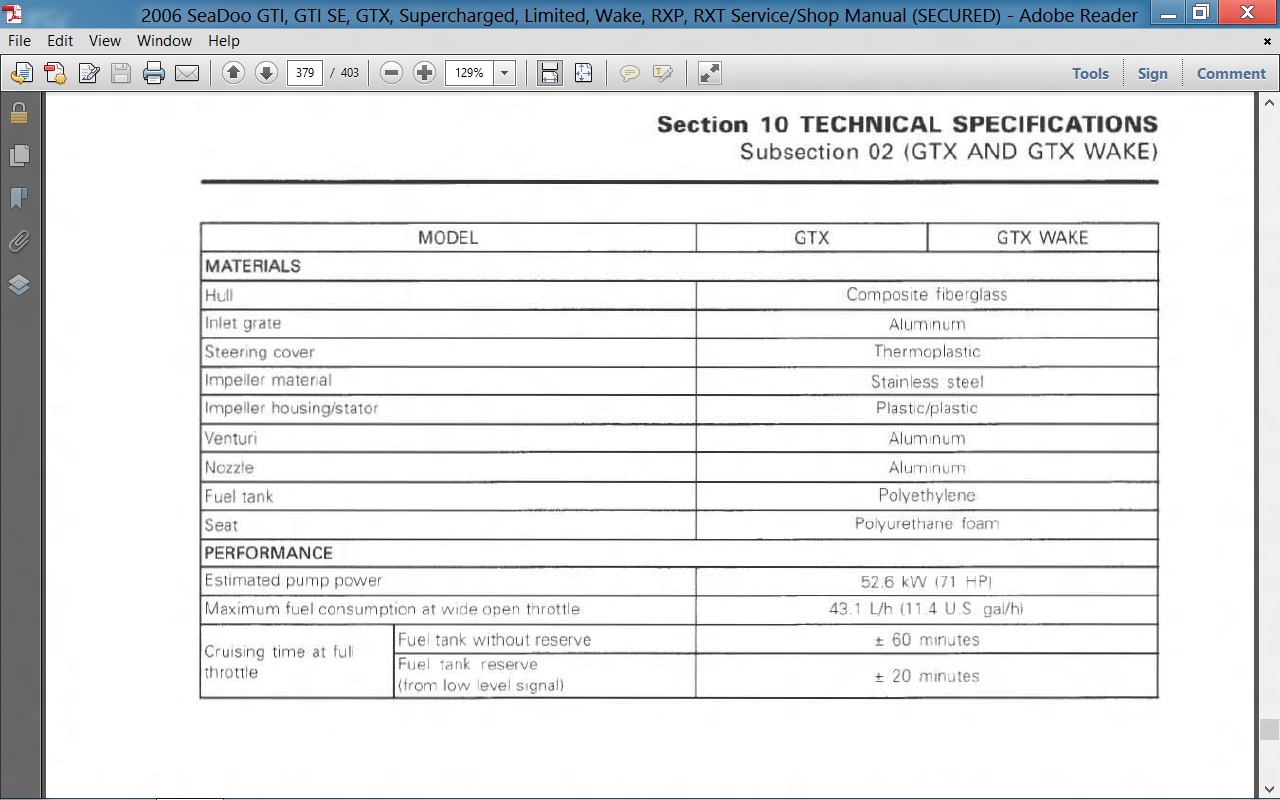The height and width of the screenshot is (800, 1280).
Task: Open the View menu
Action: click(105, 41)
